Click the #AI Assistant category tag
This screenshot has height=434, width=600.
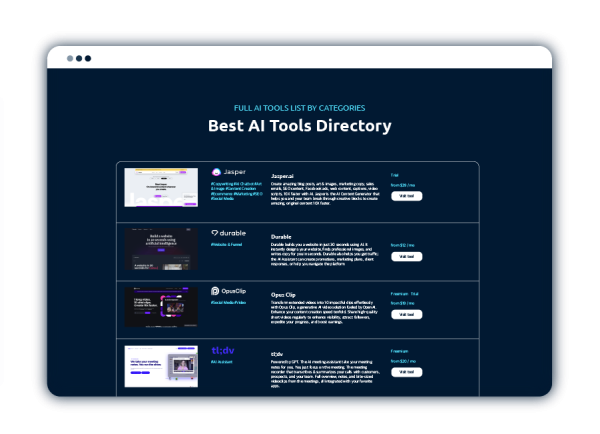[x=222, y=362]
